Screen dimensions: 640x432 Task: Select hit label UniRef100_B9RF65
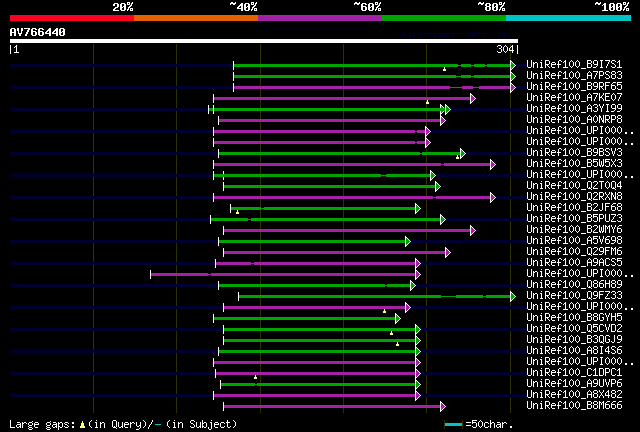pyautogui.click(x=574, y=86)
